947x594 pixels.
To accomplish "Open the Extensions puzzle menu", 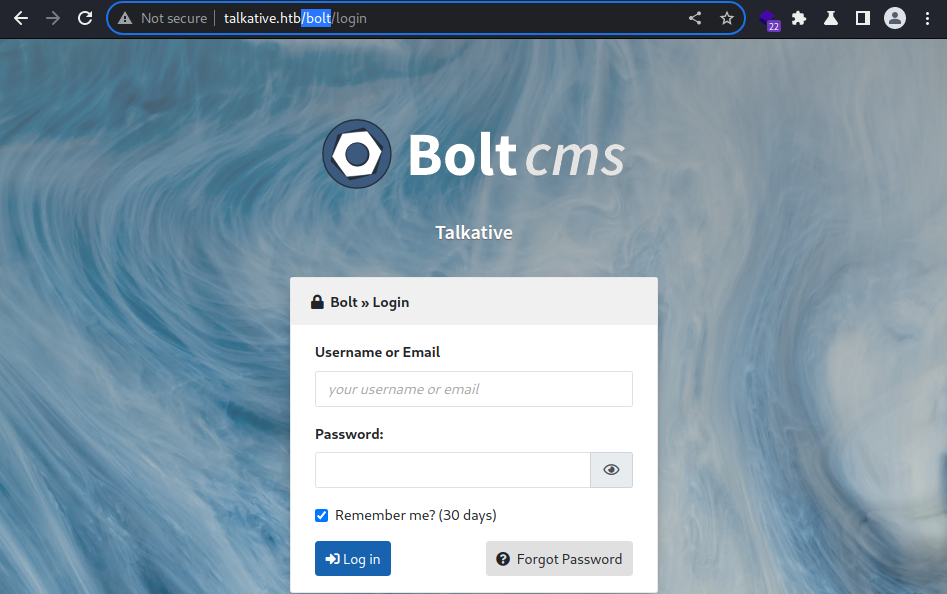I will pos(799,18).
